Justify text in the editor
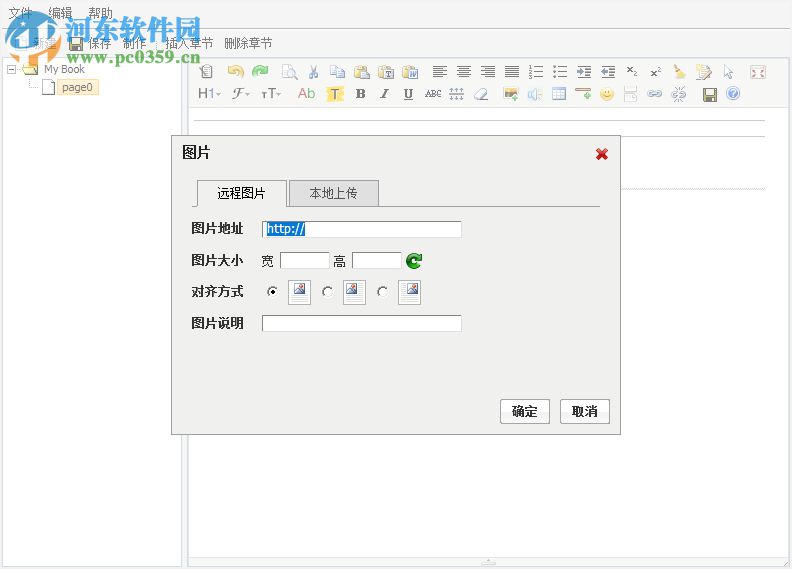The height and width of the screenshot is (569, 792). pyautogui.click(x=512, y=72)
